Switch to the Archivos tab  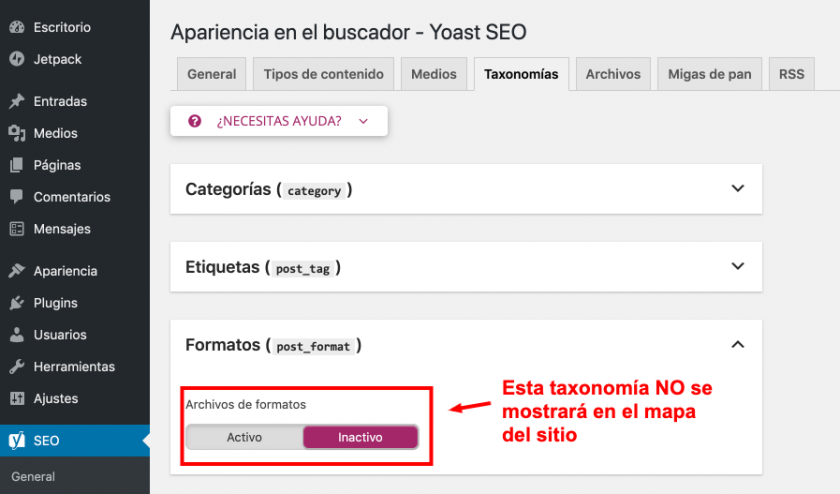point(613,74)
